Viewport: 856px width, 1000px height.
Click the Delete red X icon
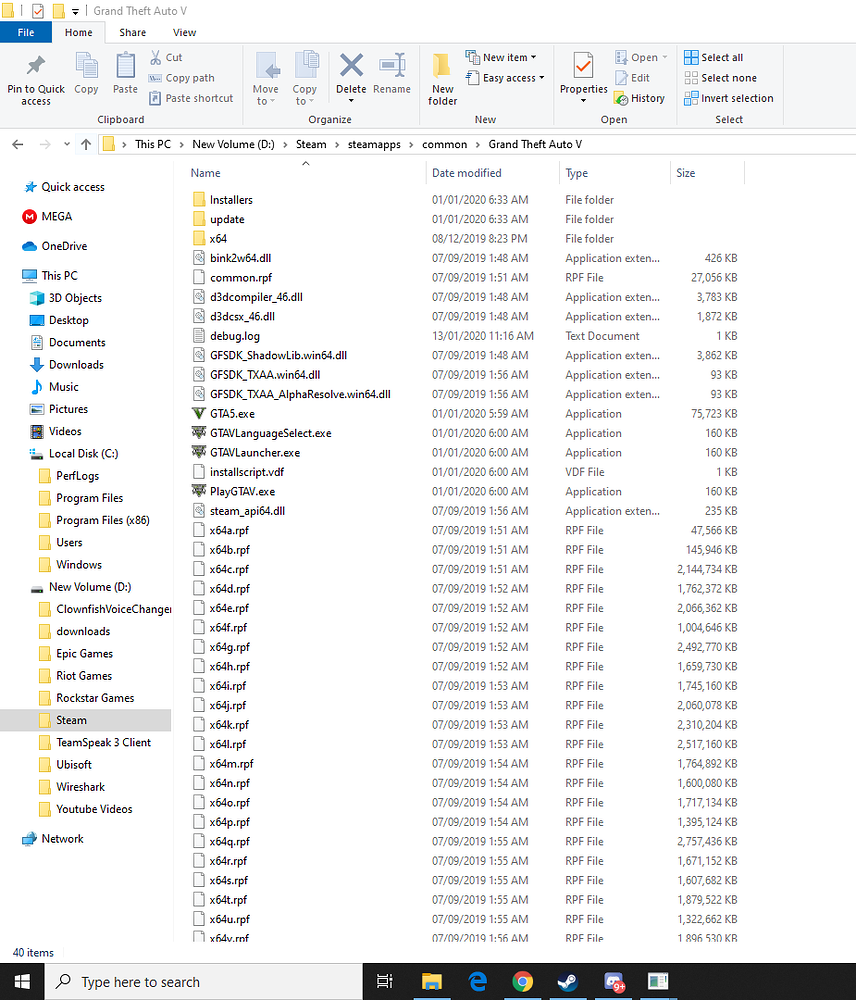click(351, 65)
